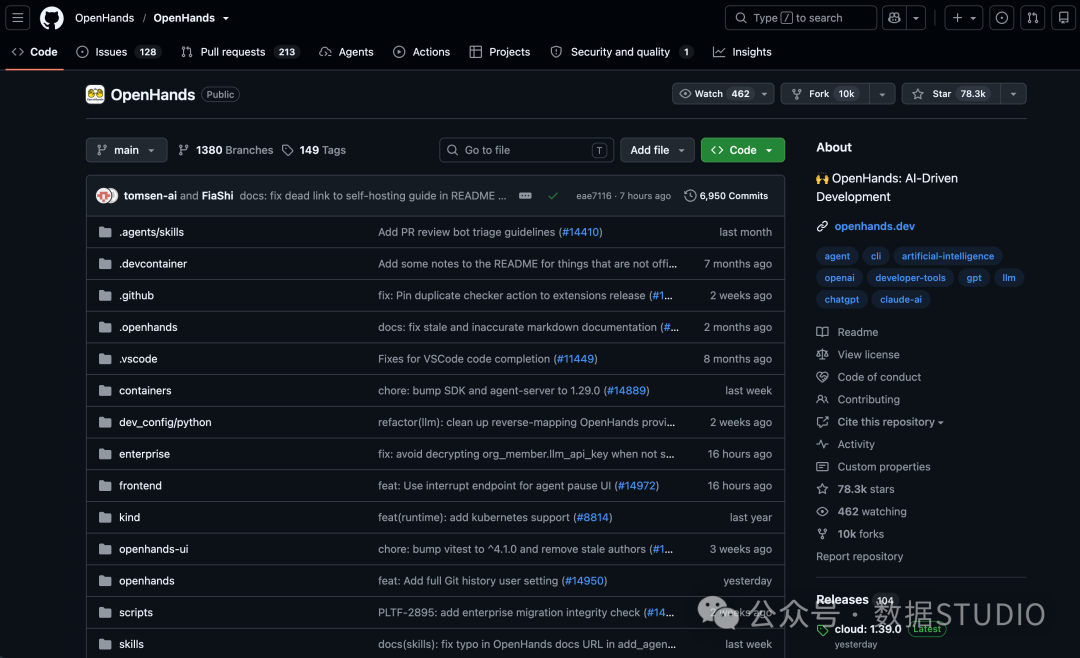The height and width of the screenshot is (658, 1080).
Task: Open the issues inbox icon in header
Action: click(x=1001, y=18)
